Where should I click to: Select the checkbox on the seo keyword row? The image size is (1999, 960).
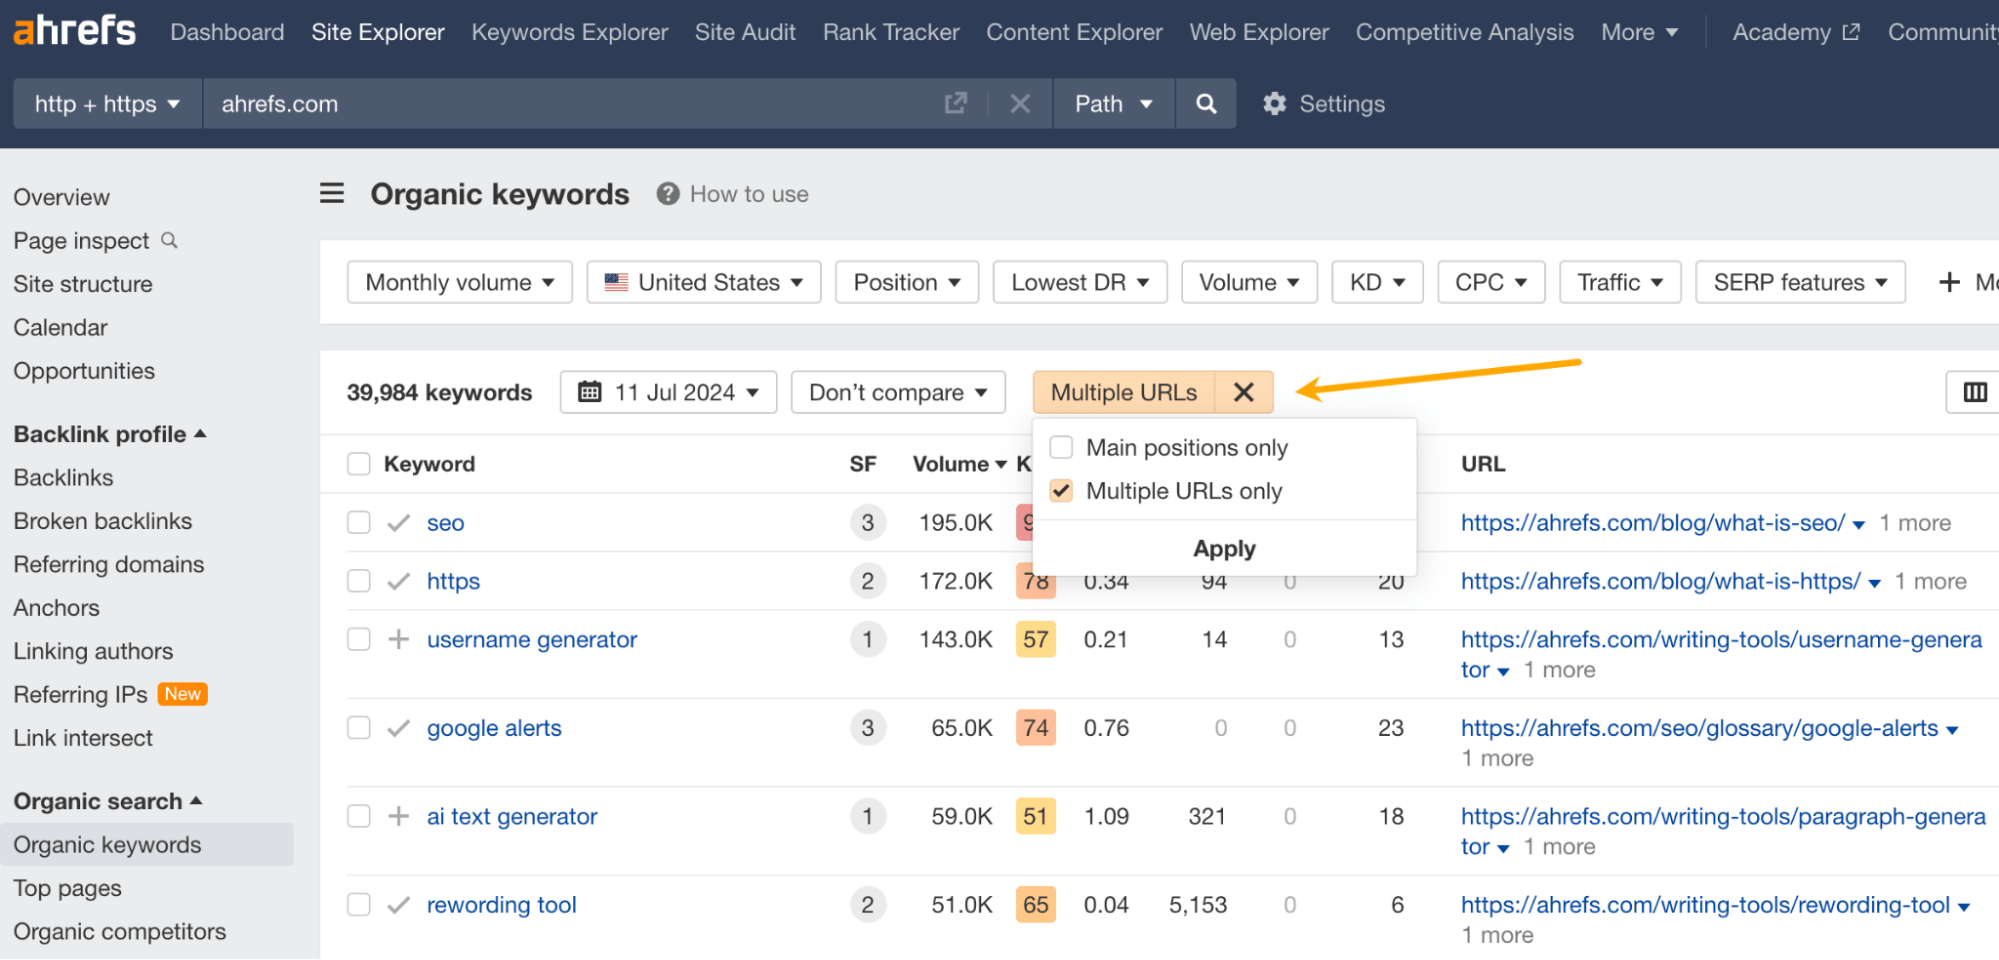coord(358,522)
